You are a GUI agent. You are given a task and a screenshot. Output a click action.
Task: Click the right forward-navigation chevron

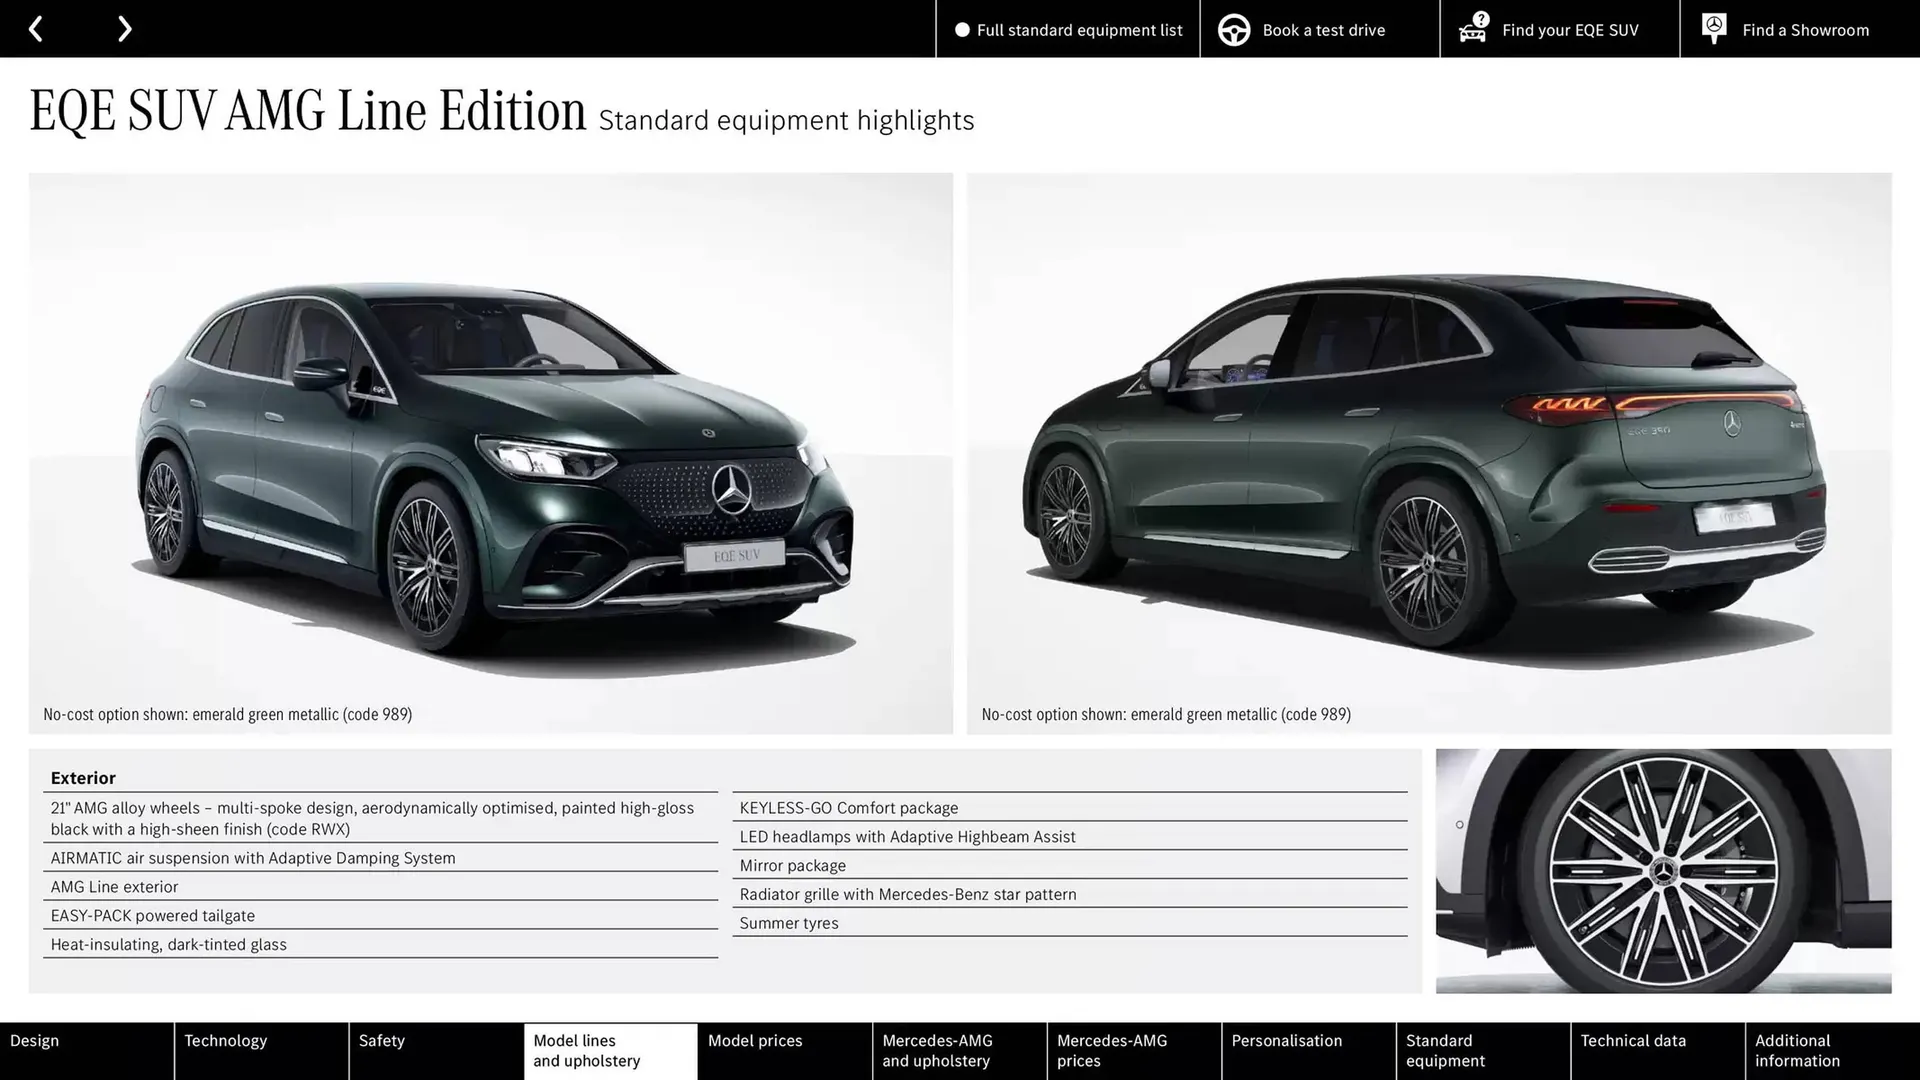(x=124, y=28)
